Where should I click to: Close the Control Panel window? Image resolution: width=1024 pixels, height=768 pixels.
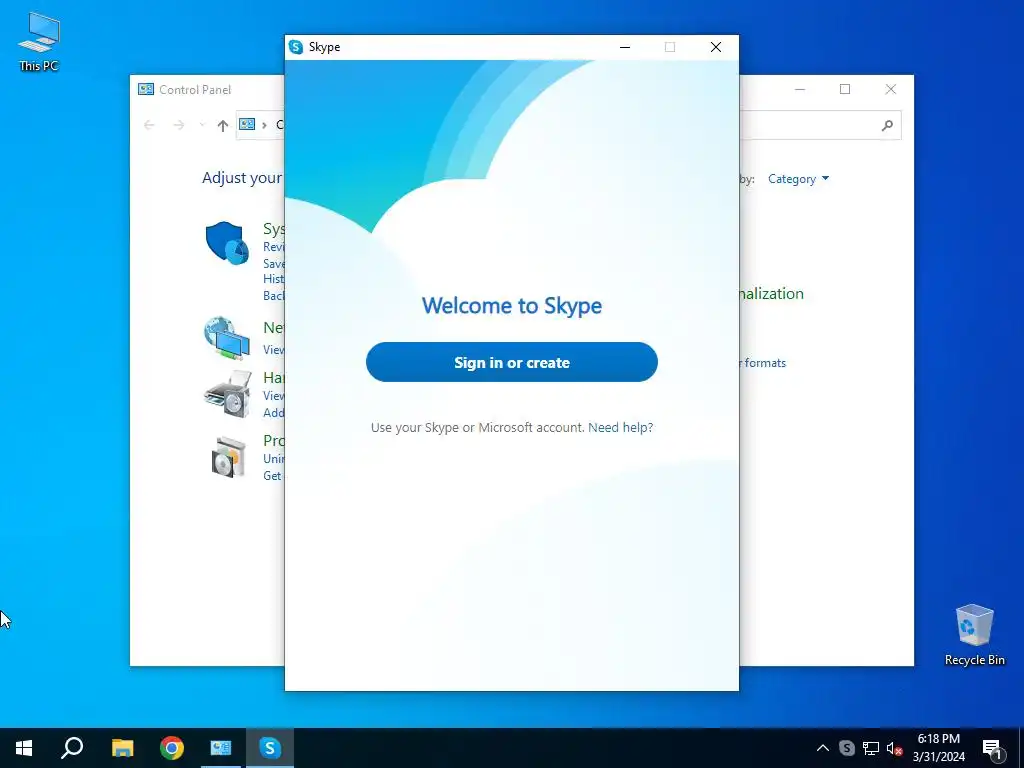[x=891, y=89]
